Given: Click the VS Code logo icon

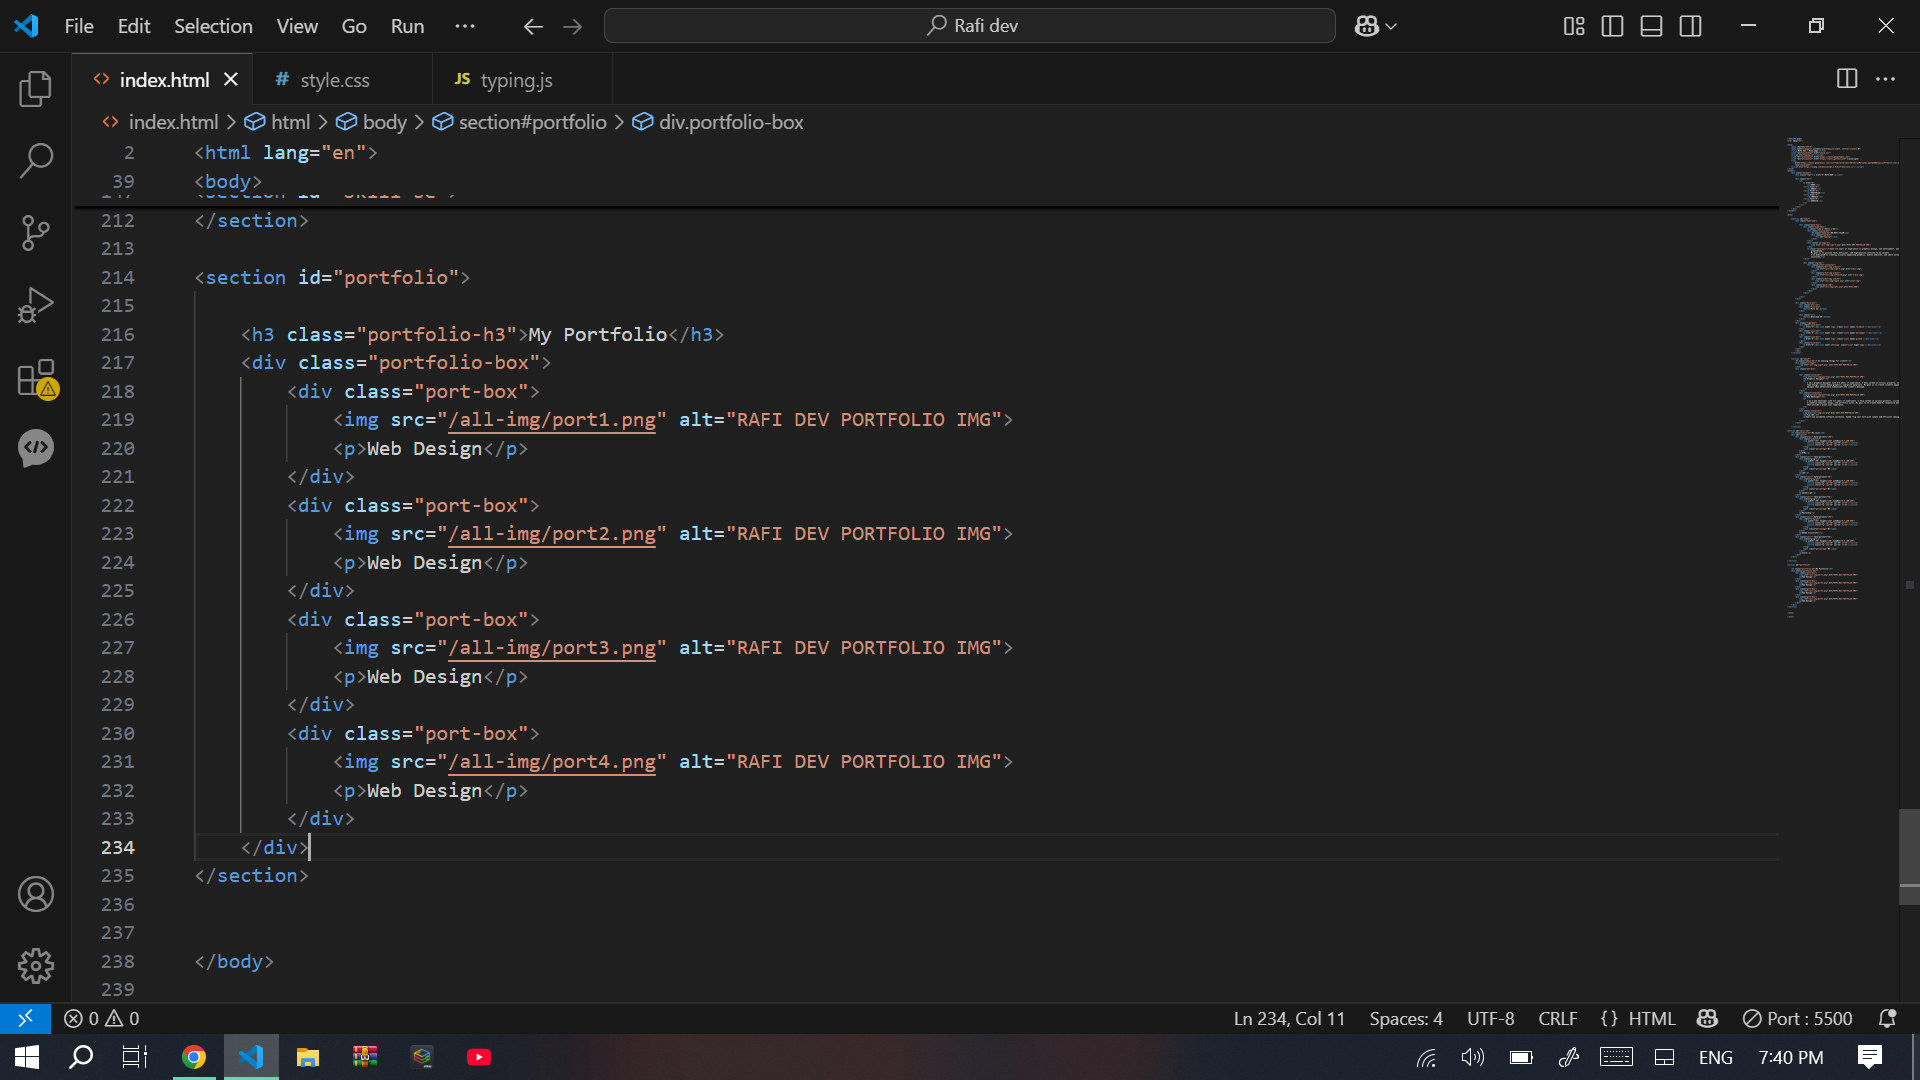Looking at the screenshot, I should (x=27, y=26).
